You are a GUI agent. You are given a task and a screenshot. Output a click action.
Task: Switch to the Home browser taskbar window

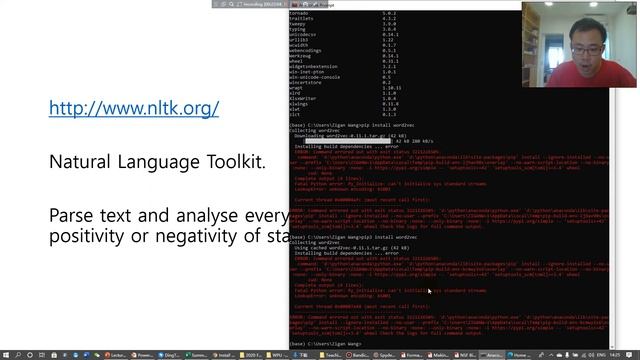click(518, 355)
